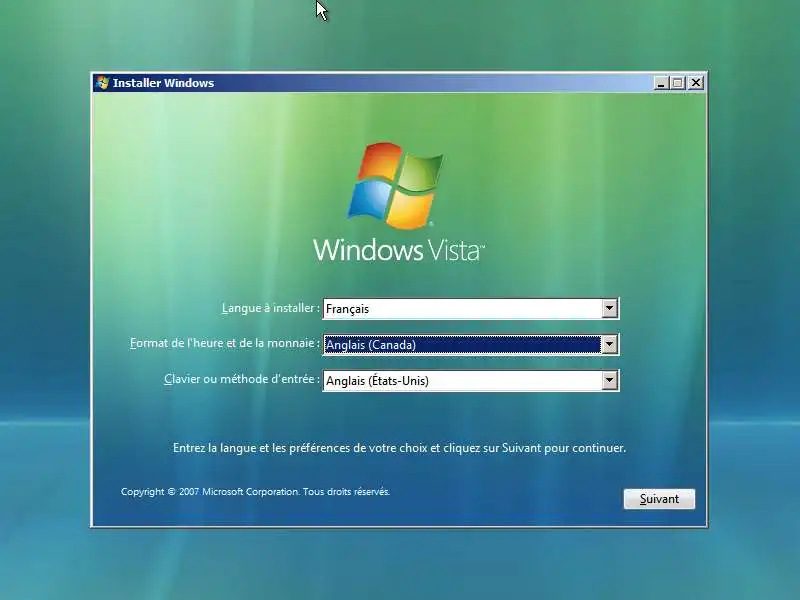Open the Langue à installer dropdown arrow
The image size is (800, 600).
coord(609,308)
